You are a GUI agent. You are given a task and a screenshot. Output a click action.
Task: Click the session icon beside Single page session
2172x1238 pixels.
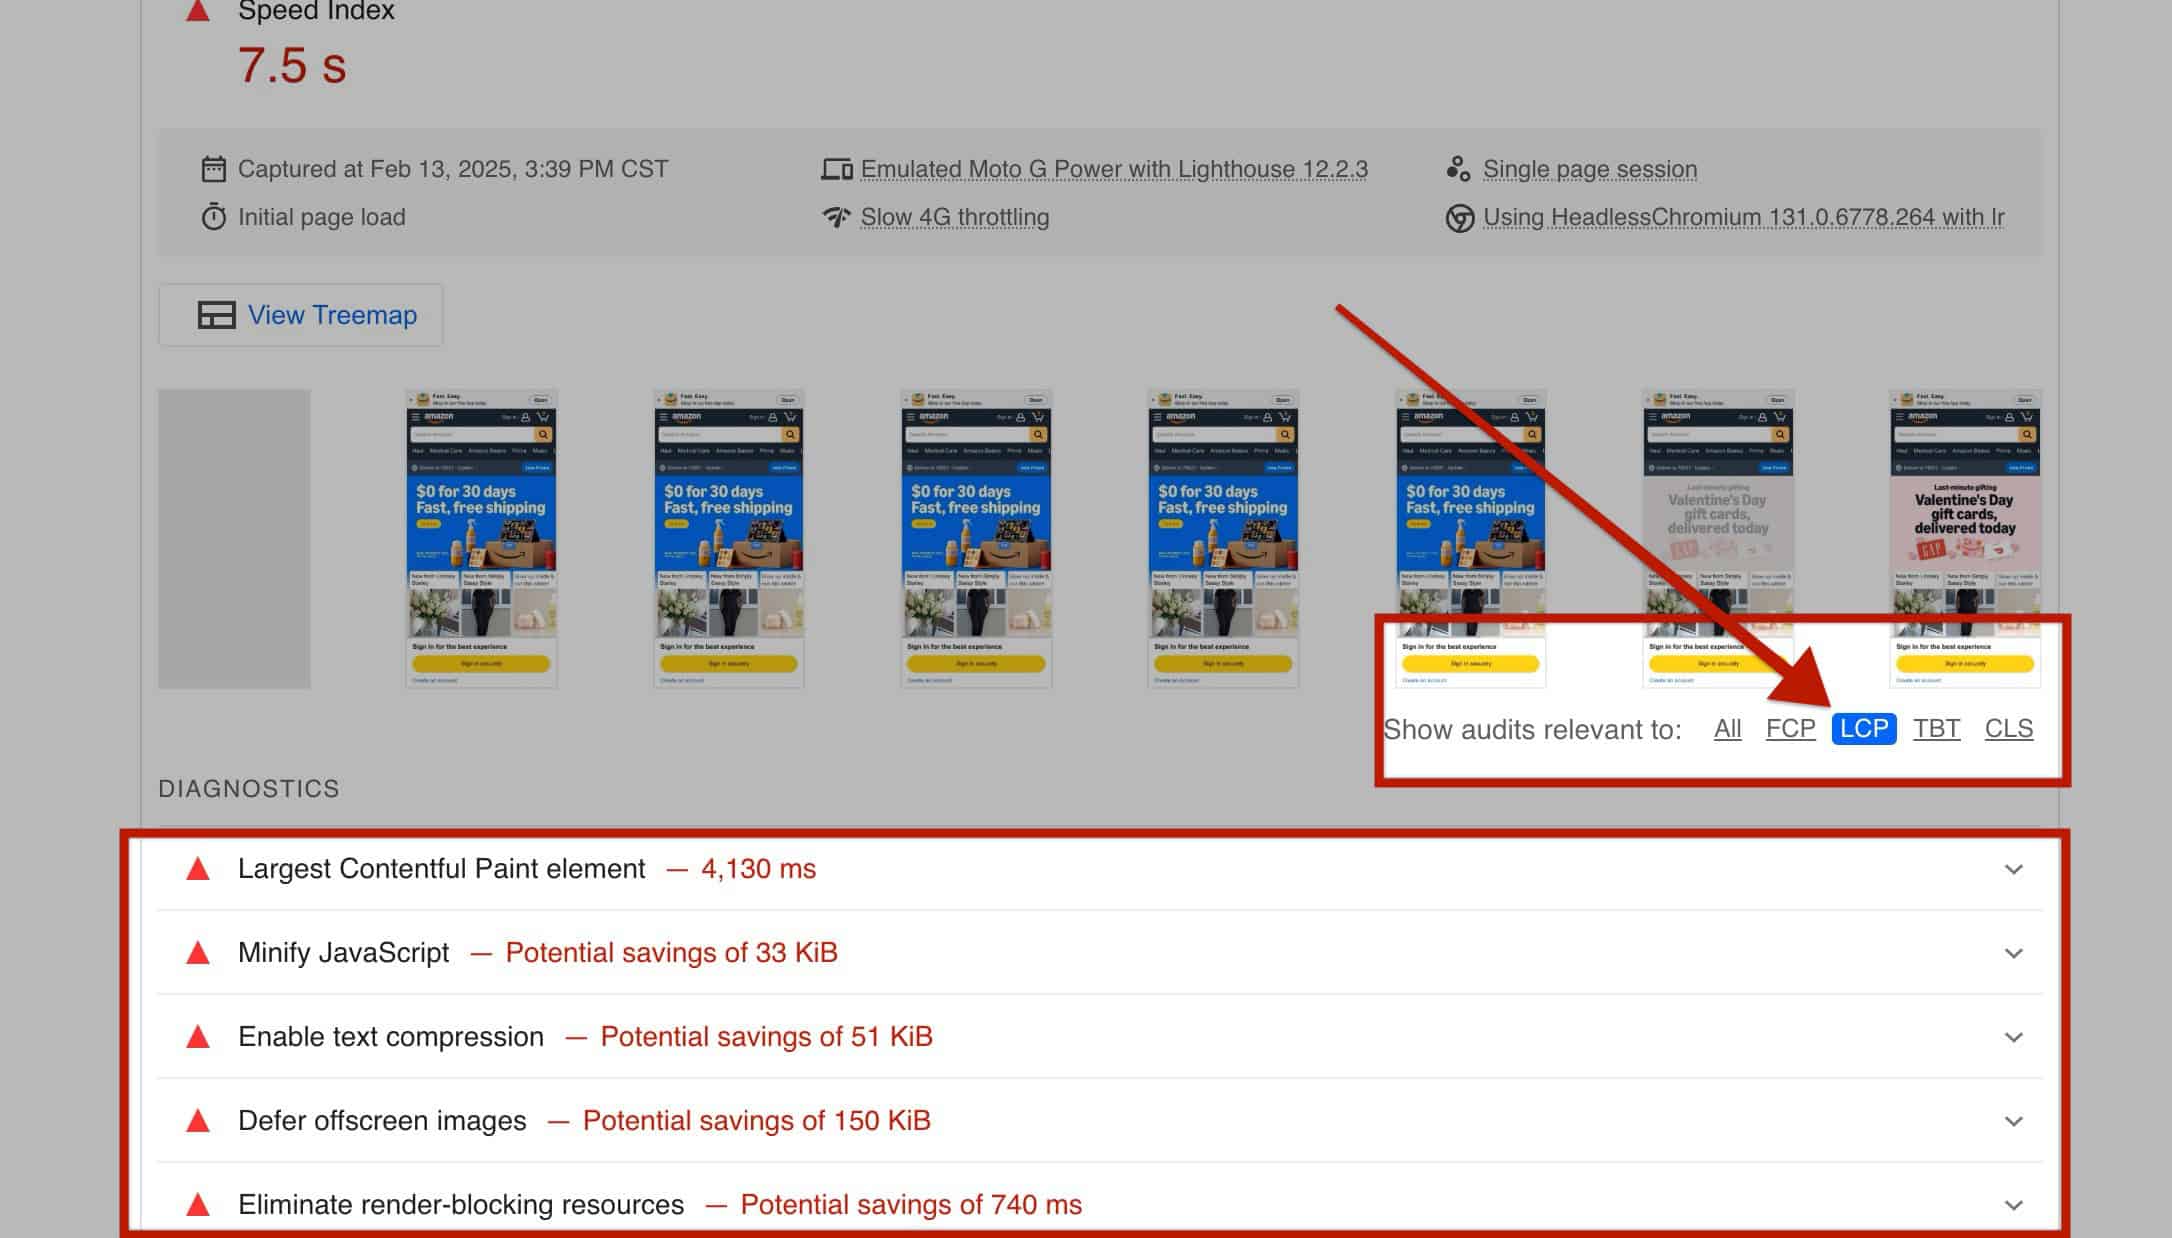1458,169
